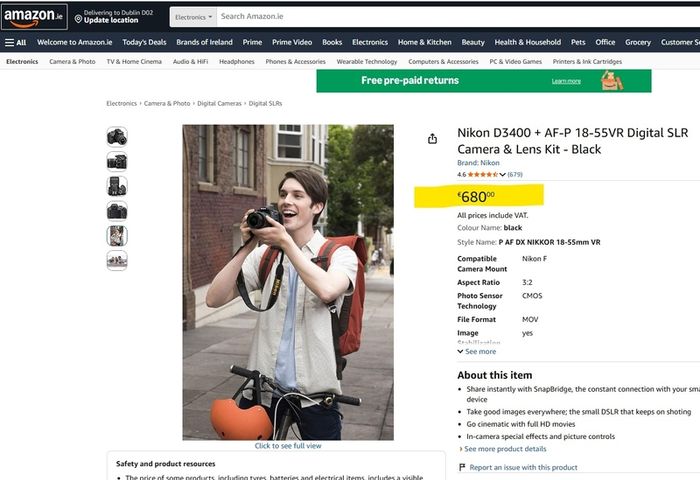Open Pets section
Screen dimensions: 700x480
pyautogui.click(x=578, y=42)
